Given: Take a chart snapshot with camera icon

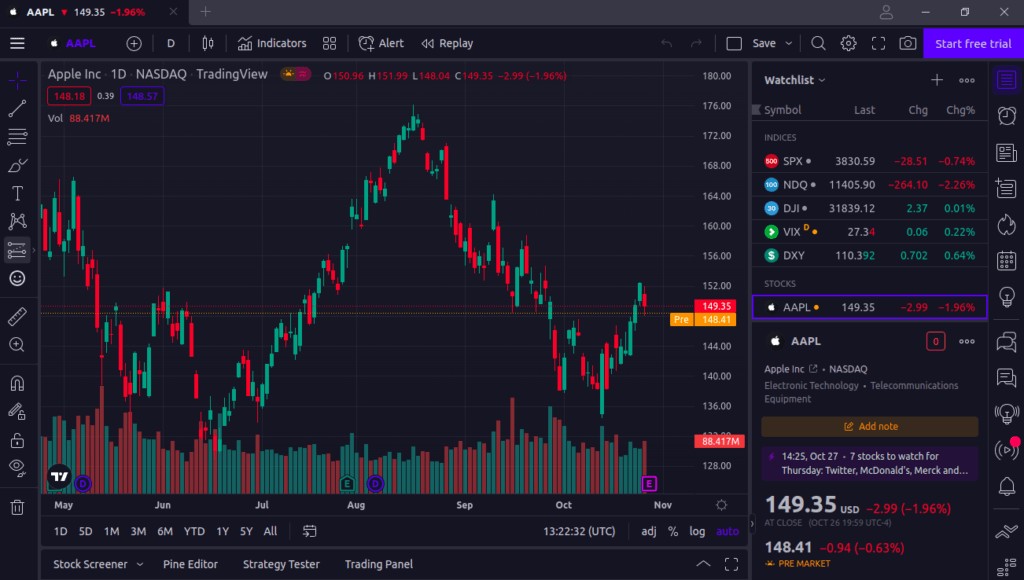Looking at the screenshot, I should tap(908, 43).
